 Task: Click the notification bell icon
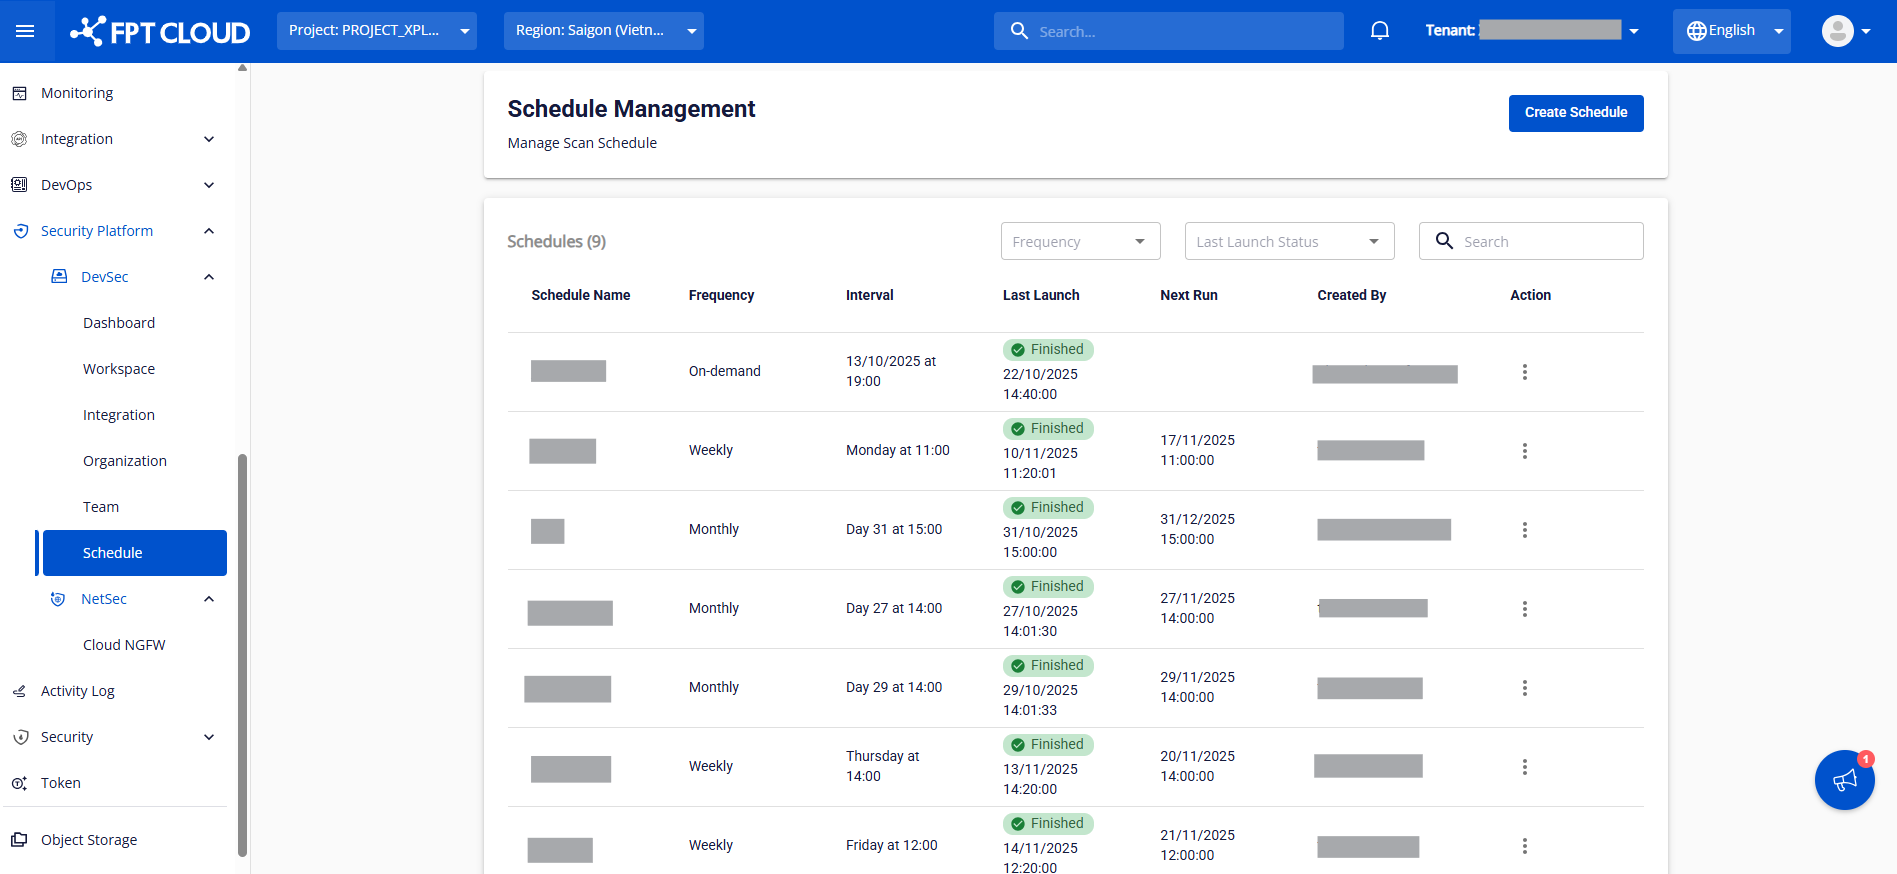(x=1379, y=31)
